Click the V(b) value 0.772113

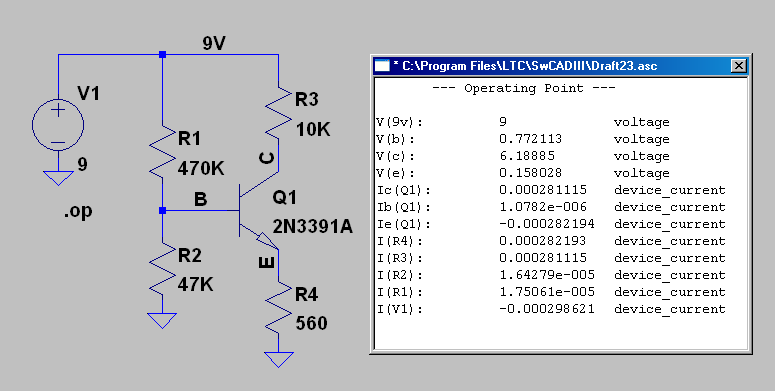coord(530,139)
